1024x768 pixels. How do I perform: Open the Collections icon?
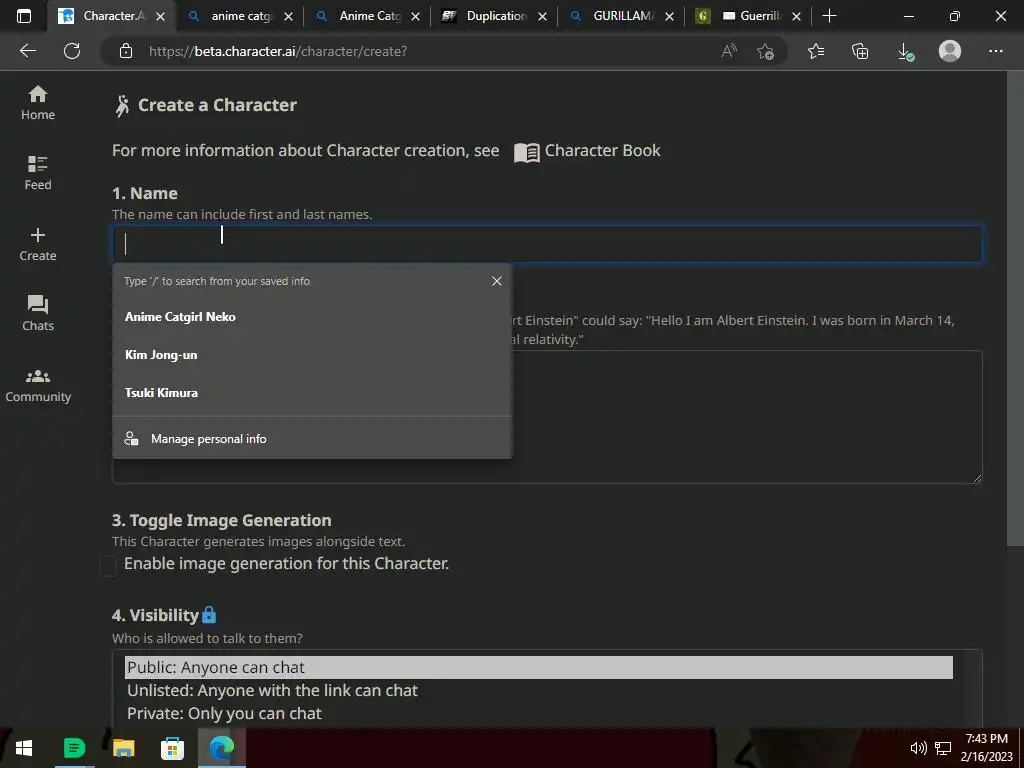(860, 51)
